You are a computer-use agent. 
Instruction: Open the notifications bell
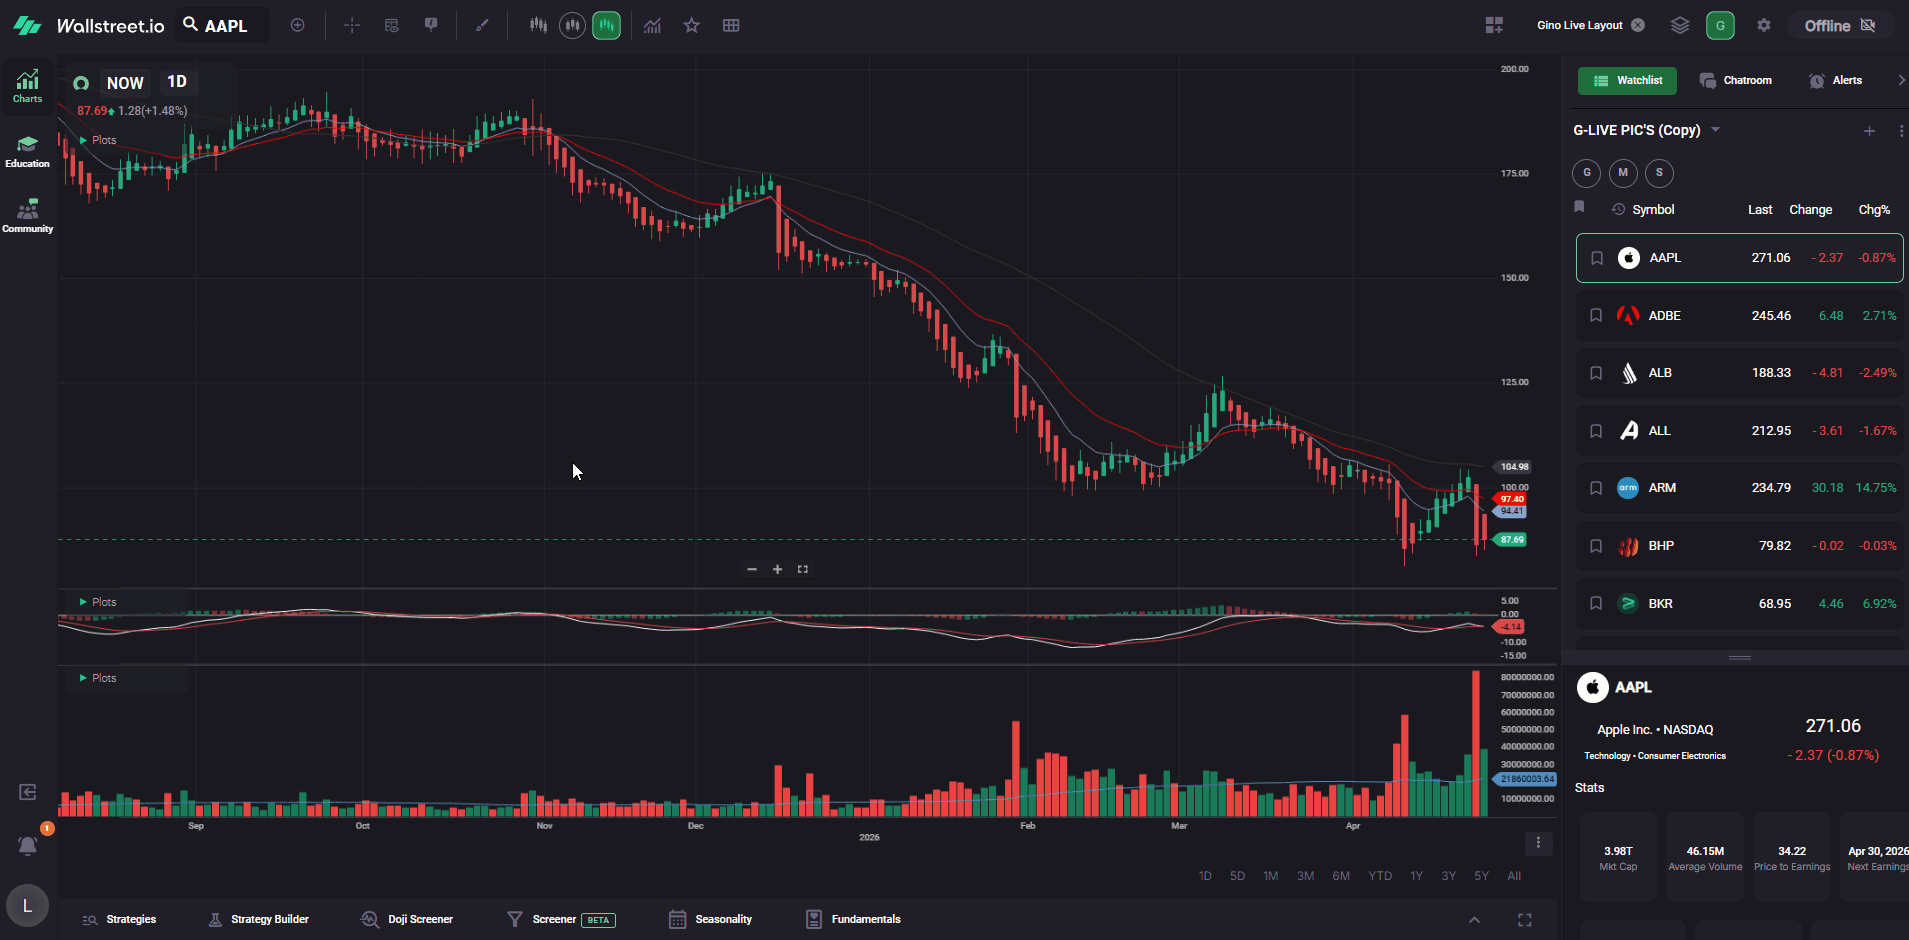coord(27,846)
